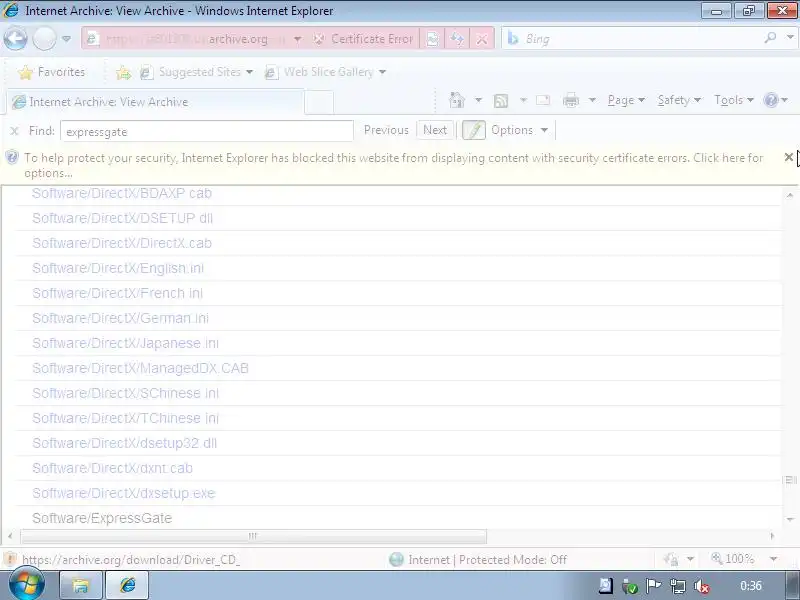Viewport: 800px width, 600px height.
Task: Click the archive.org address bar
Action: coord(185,39)
